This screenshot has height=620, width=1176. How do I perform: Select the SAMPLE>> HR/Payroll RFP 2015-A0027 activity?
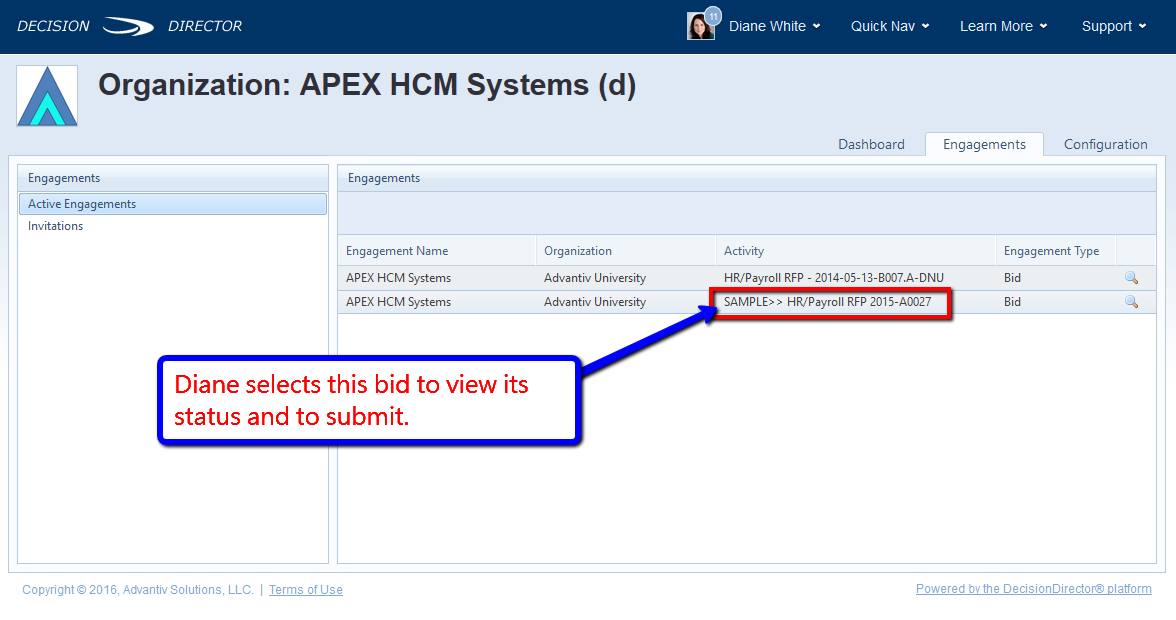[827, 302]
